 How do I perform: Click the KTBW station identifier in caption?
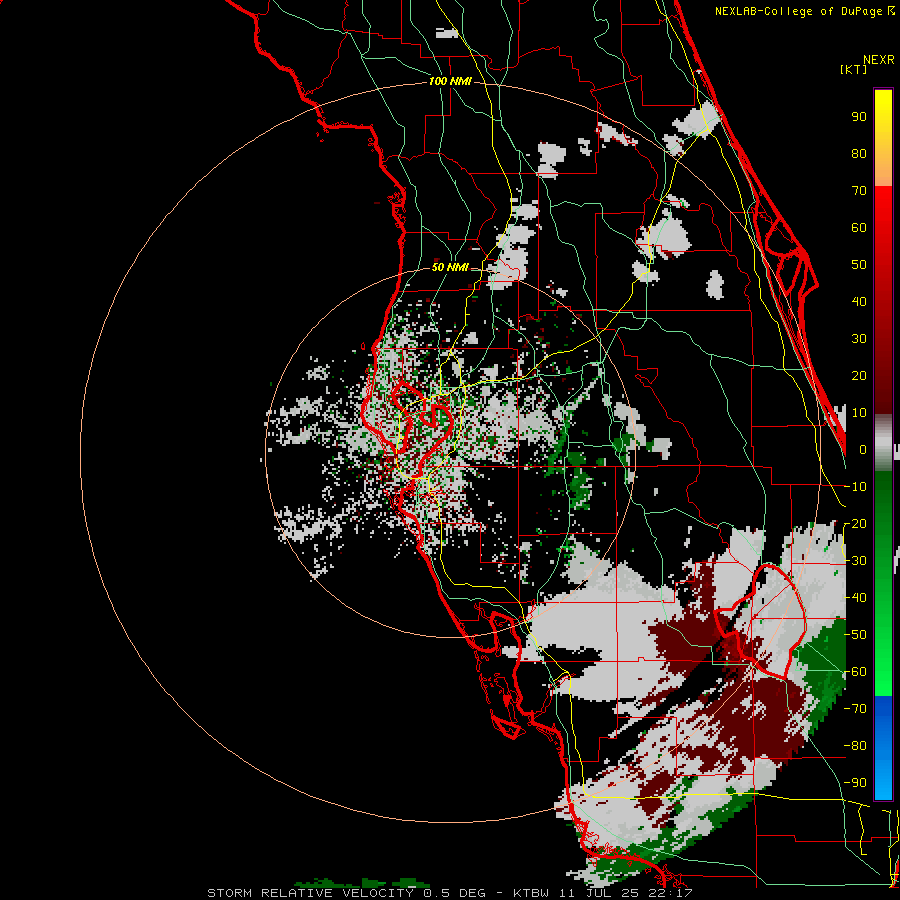[532, 893]
